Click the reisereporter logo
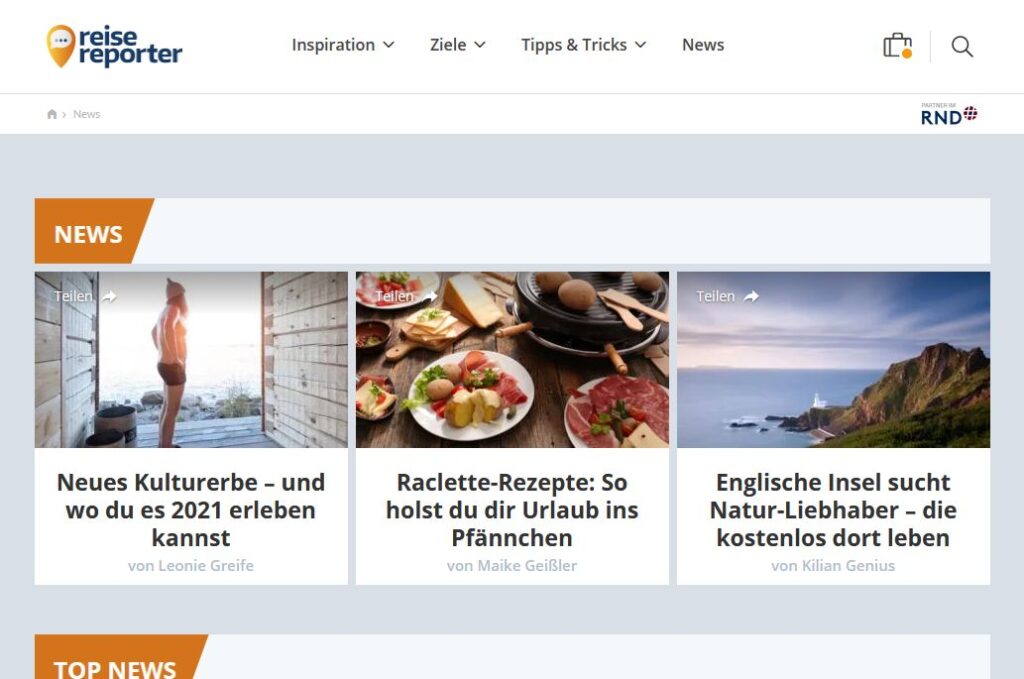 point(114,46)
